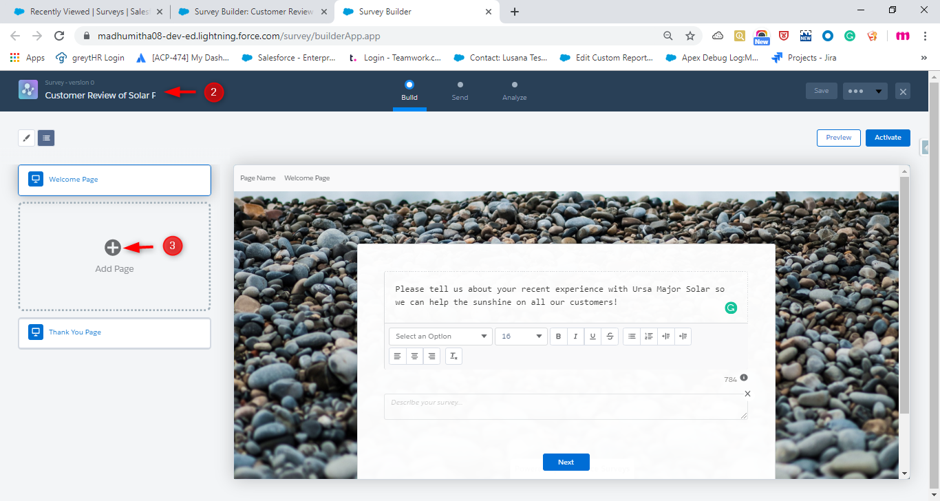
Task: Open the Projects - Jira bookmark
Action: (x=804, y=58)
